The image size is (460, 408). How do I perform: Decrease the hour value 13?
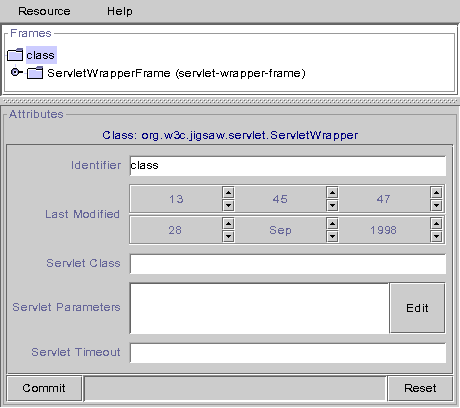(x=228, y=205)
